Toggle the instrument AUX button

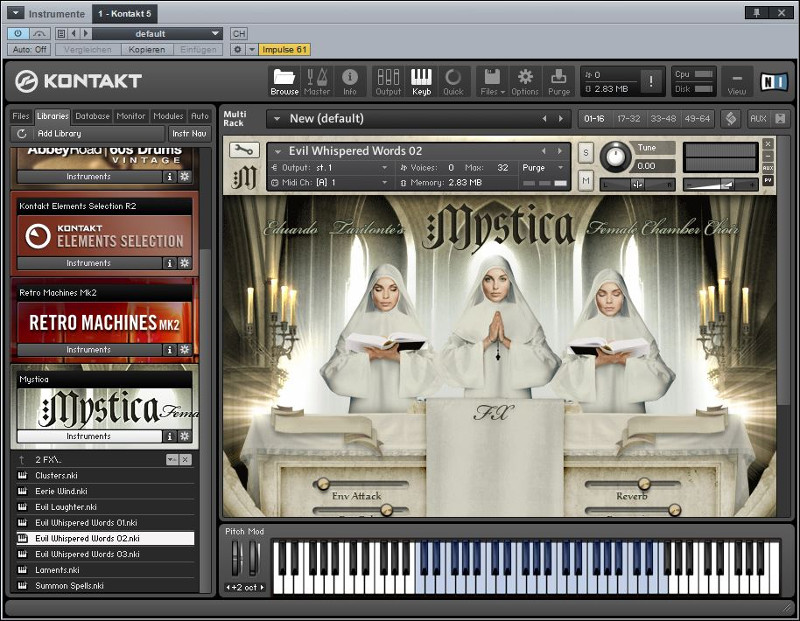768,168
